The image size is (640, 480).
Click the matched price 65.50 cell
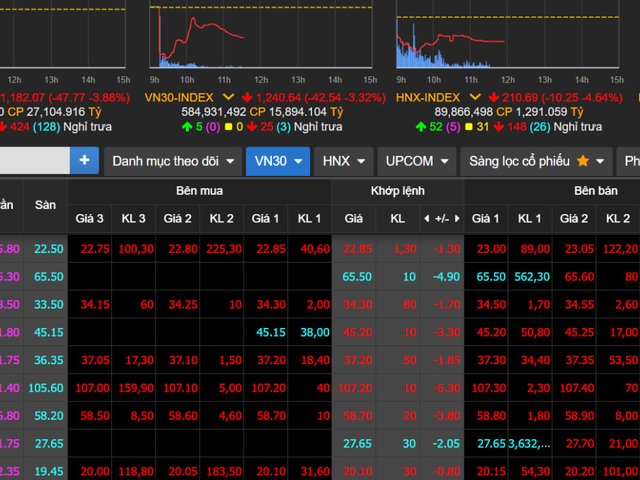(357, 277)
